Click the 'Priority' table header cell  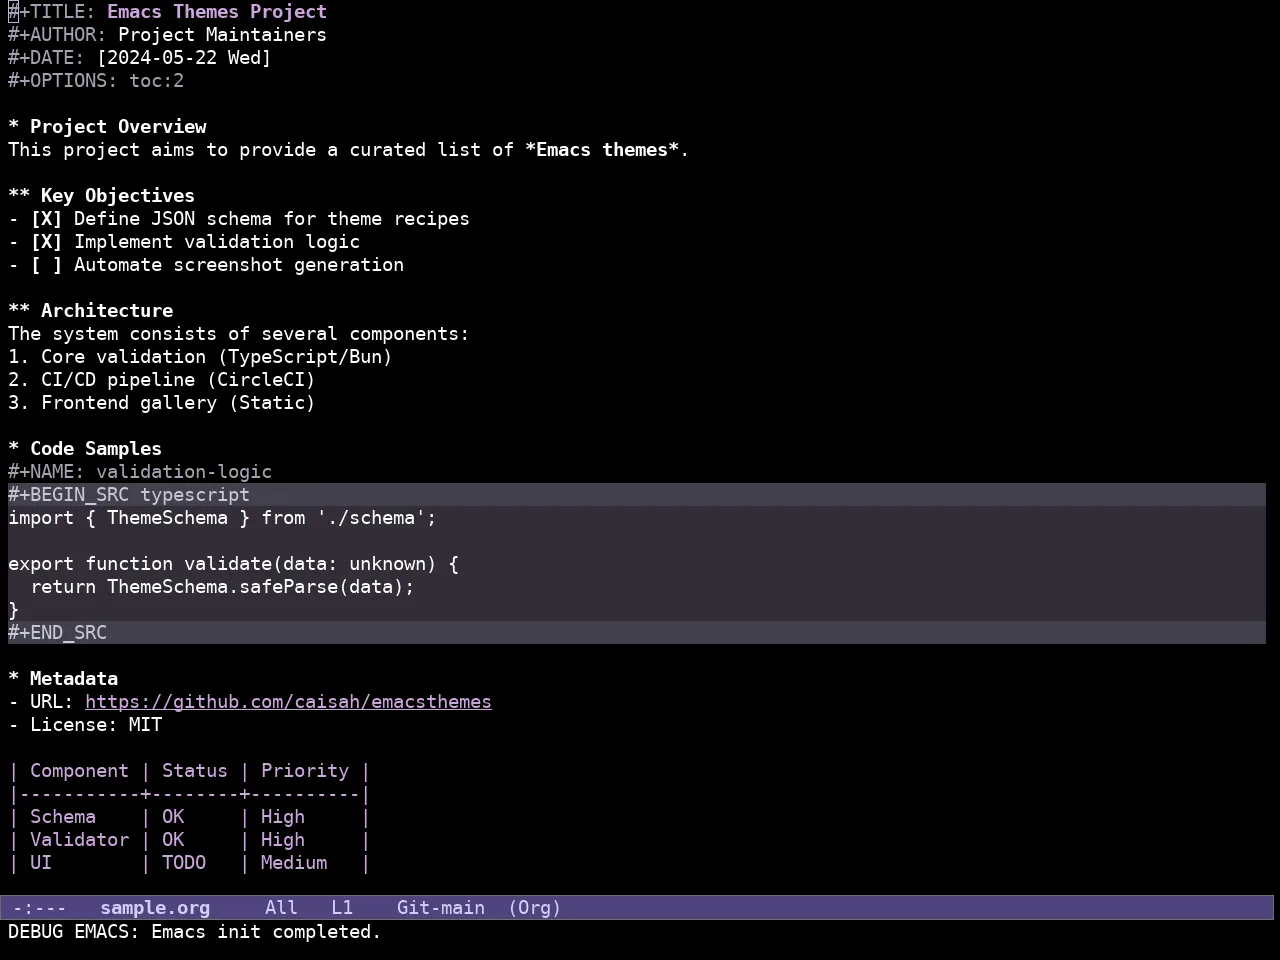point(305,771)
